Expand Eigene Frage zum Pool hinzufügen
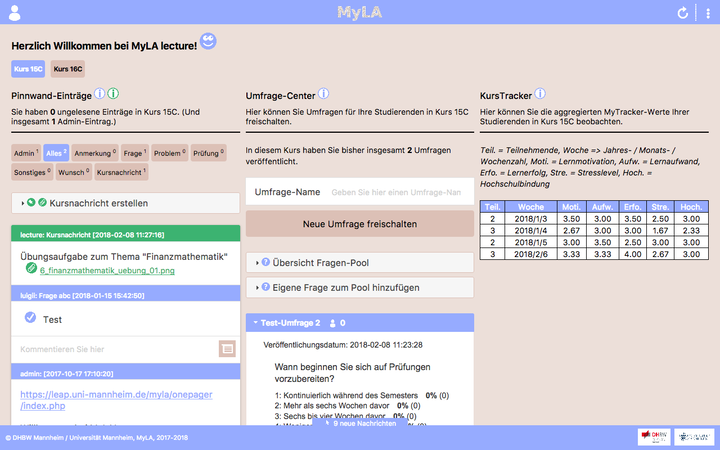The image size is (720, 450). point(360,287)
